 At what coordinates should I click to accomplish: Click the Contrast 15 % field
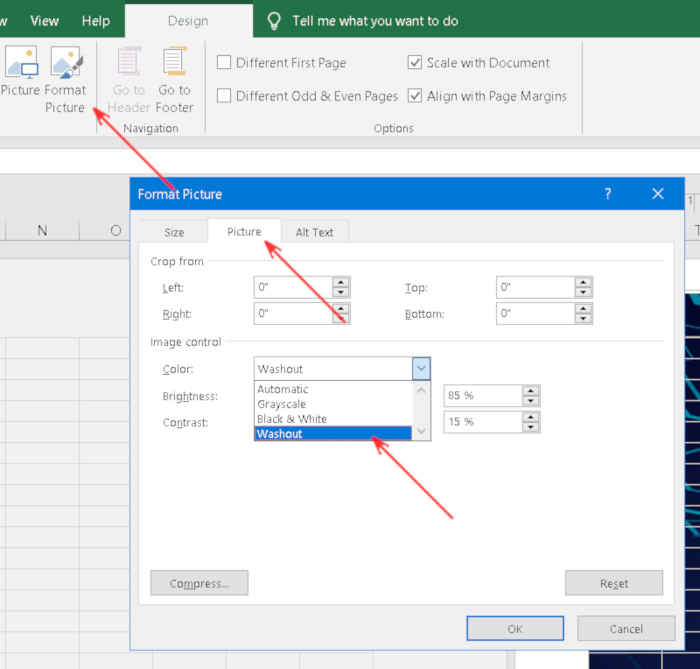(483, 422)
